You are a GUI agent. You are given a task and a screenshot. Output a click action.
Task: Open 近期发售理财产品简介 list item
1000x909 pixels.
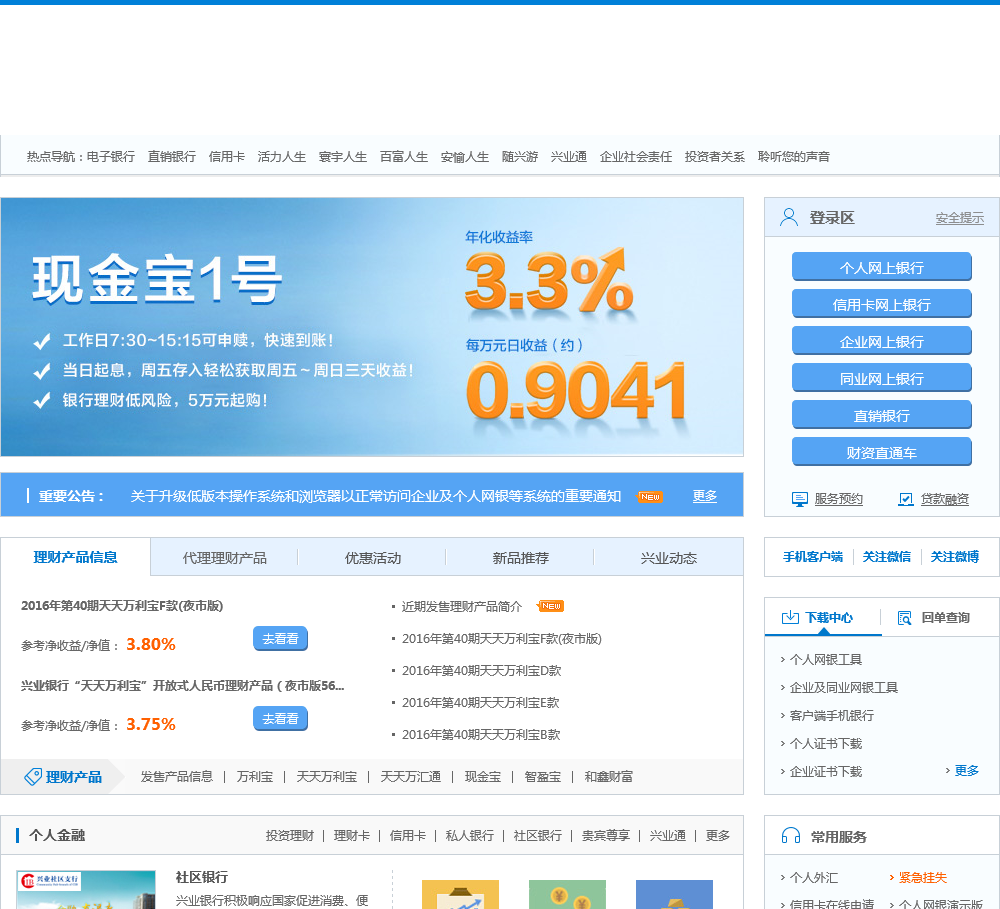462,606
